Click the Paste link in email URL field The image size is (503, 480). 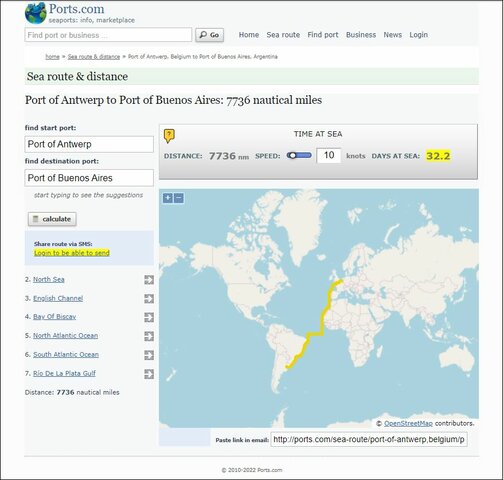point(369,440)
